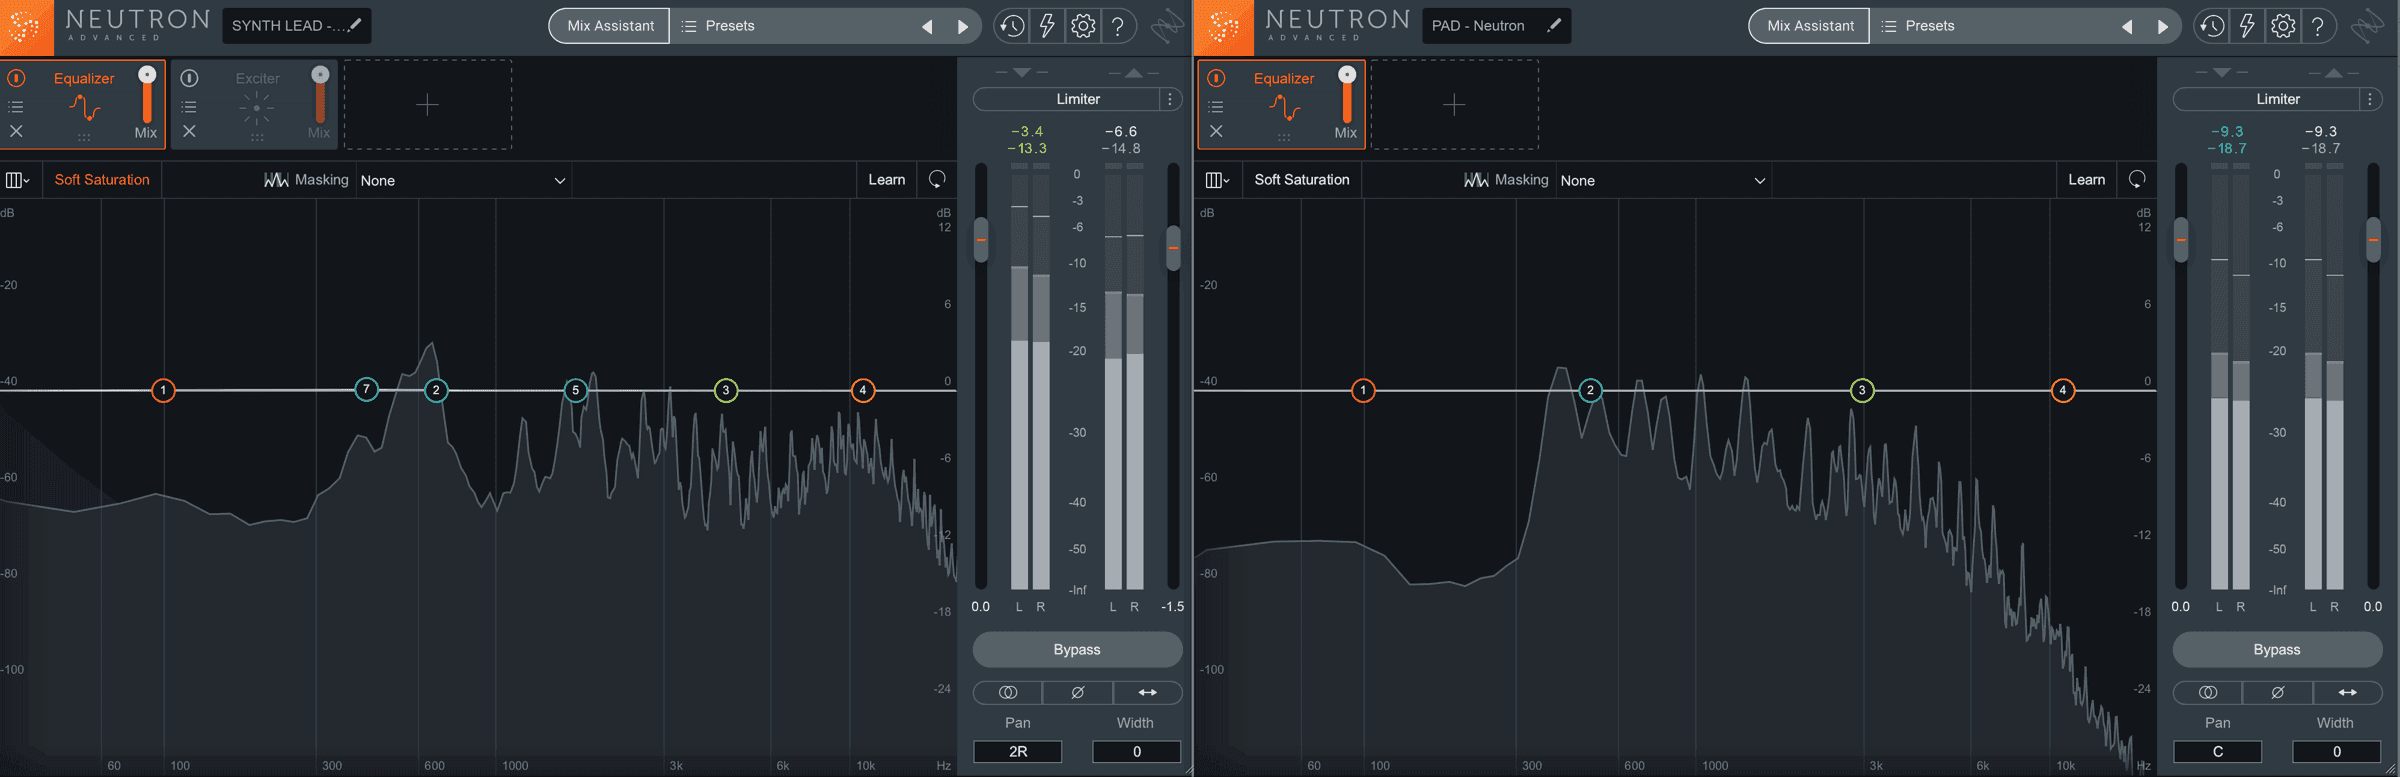Image resolution: width=2400 pixels, height=777 pixels.
Task: Invert phase icon in PAD window
Action: [2278, 692]
